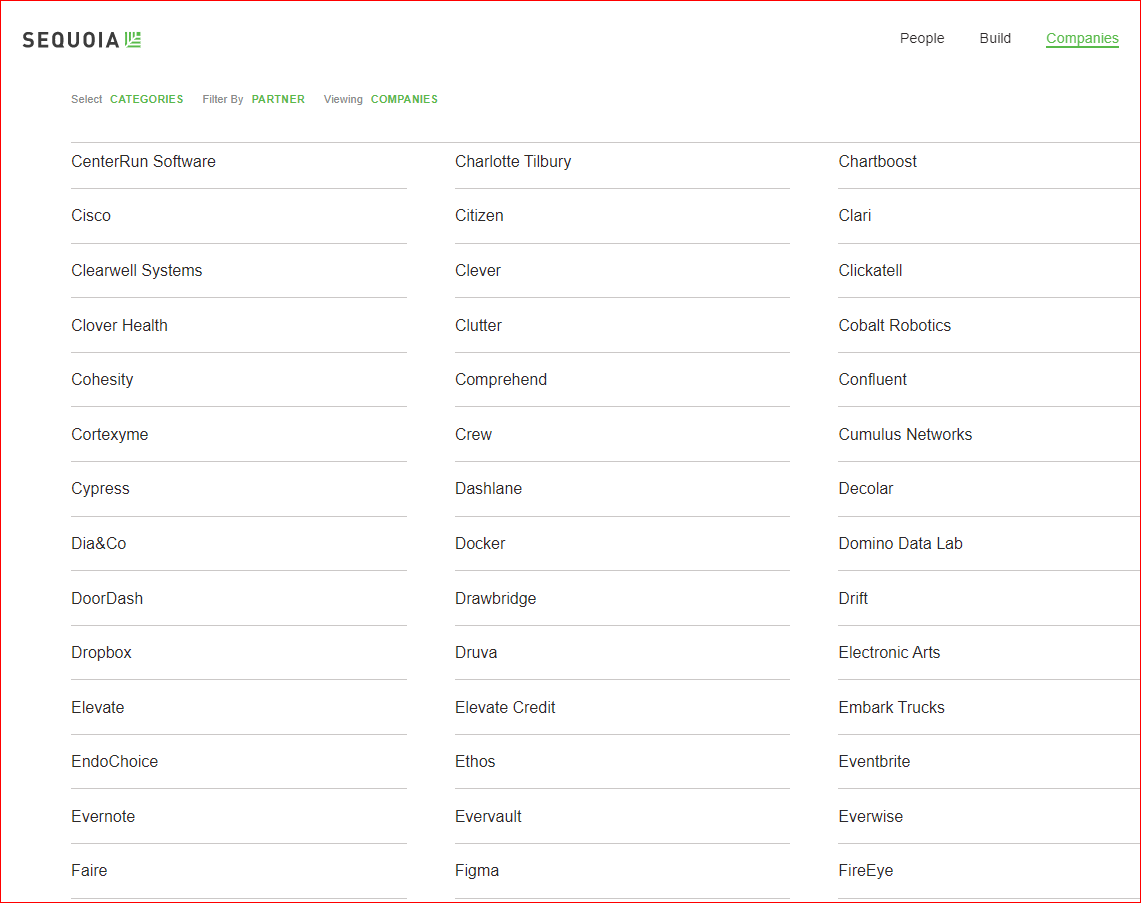This screenshot has width=1141, height=903.
Task: Open Crew company page
Action: point(473,434)
